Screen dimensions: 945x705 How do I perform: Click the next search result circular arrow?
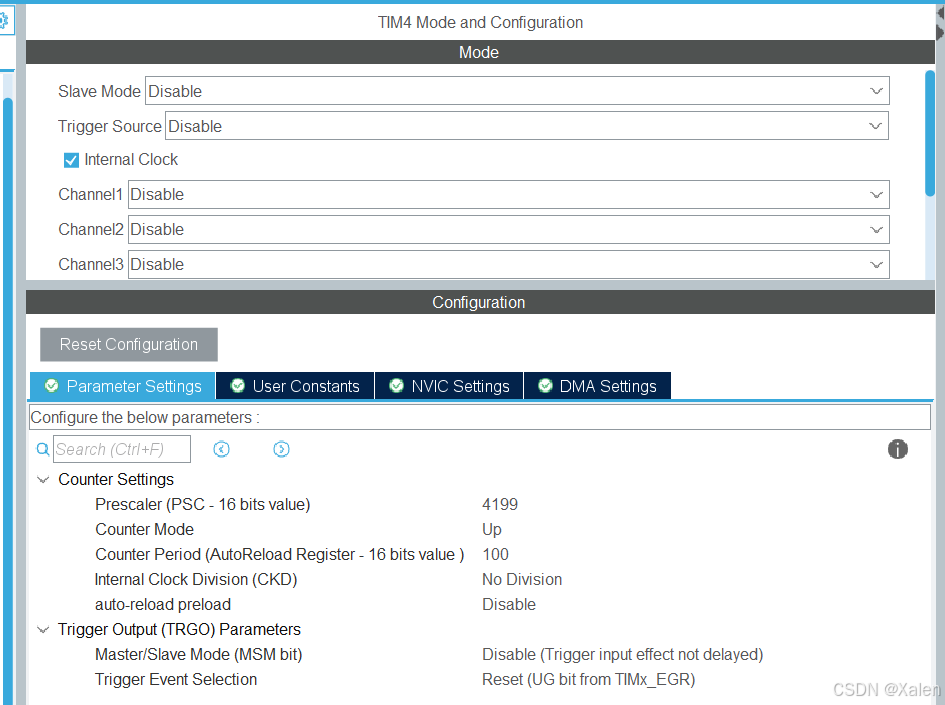281,449
